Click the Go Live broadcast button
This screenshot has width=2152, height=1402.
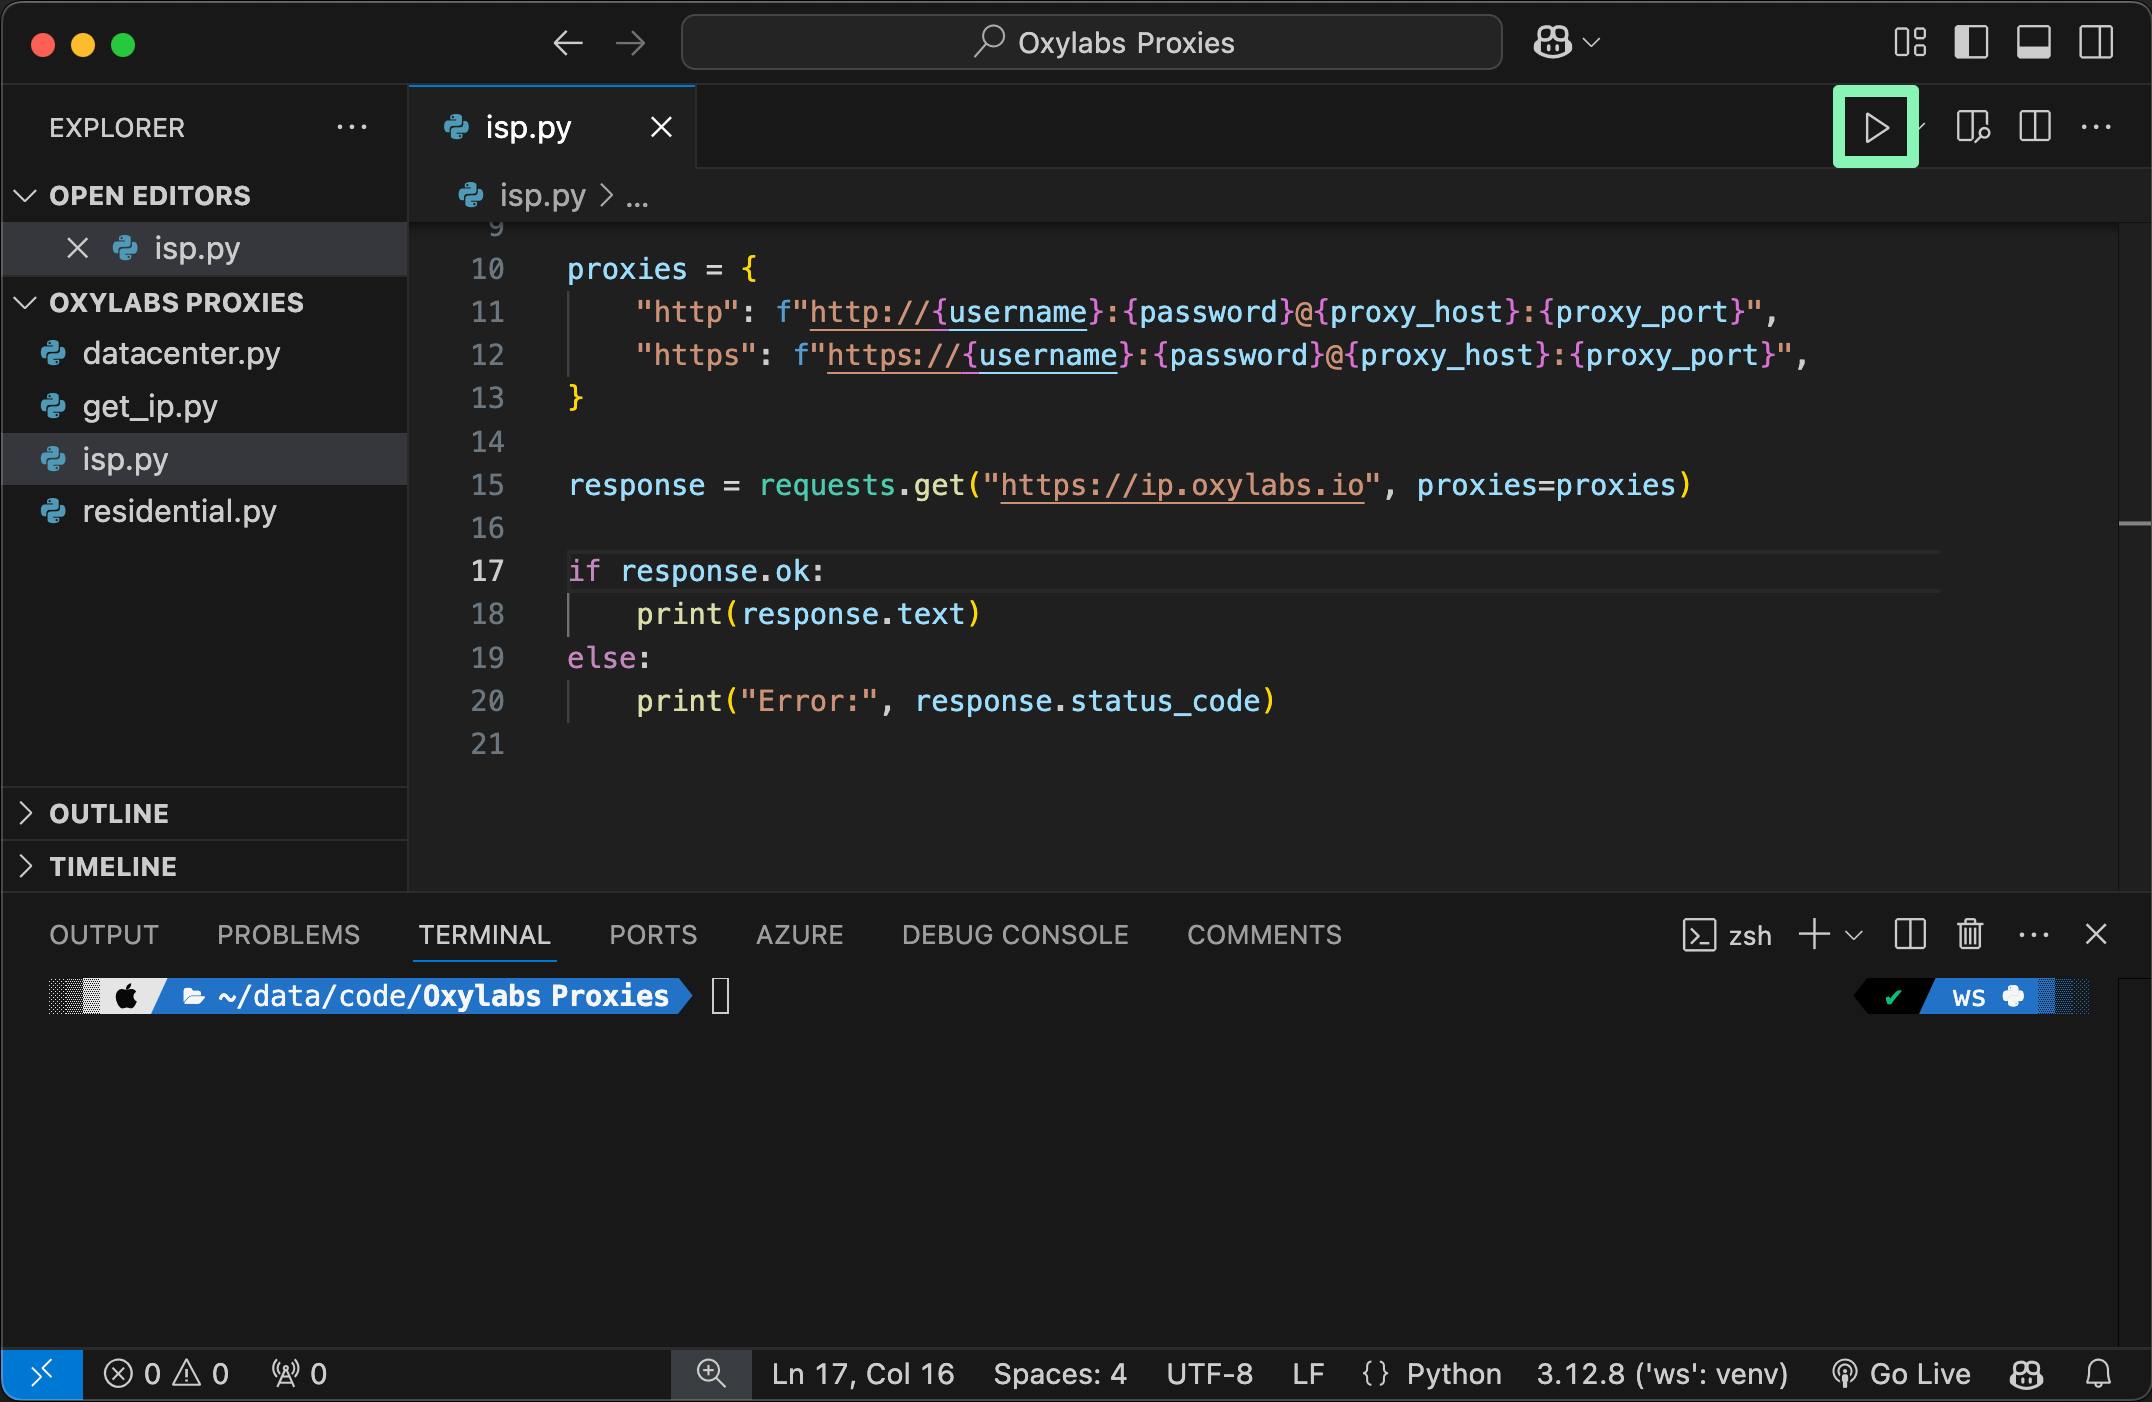1901,1374
